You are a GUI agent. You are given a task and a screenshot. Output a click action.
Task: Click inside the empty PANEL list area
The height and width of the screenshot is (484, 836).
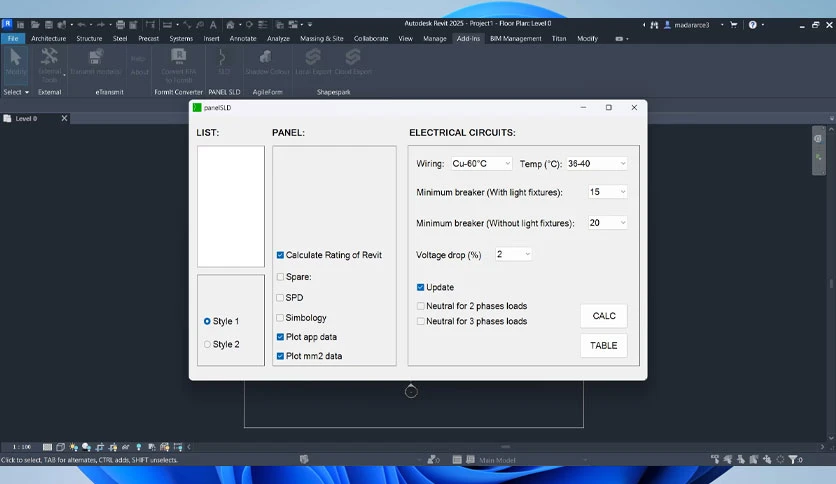click(334, 195)
